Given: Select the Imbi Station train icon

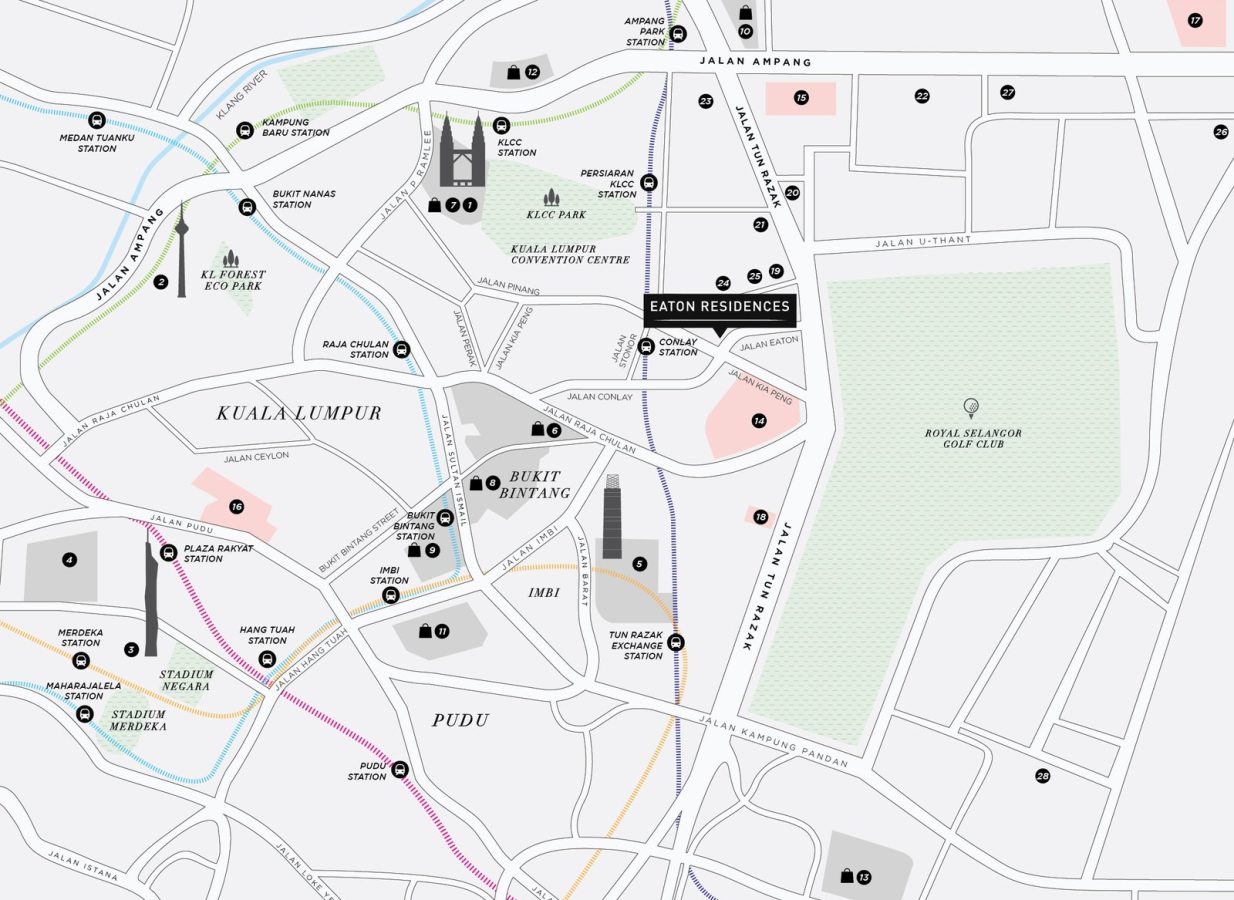Looking at the screenshot, I should (391, 595).
